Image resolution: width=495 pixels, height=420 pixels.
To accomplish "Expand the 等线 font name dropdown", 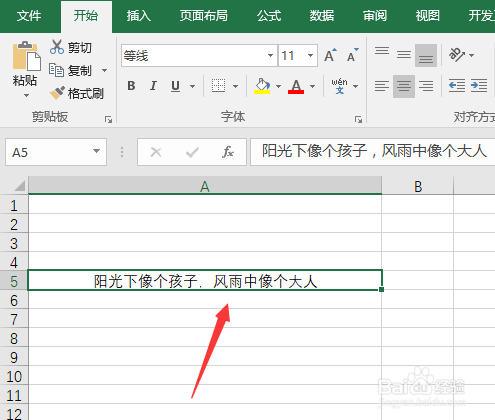I will 270,55.
